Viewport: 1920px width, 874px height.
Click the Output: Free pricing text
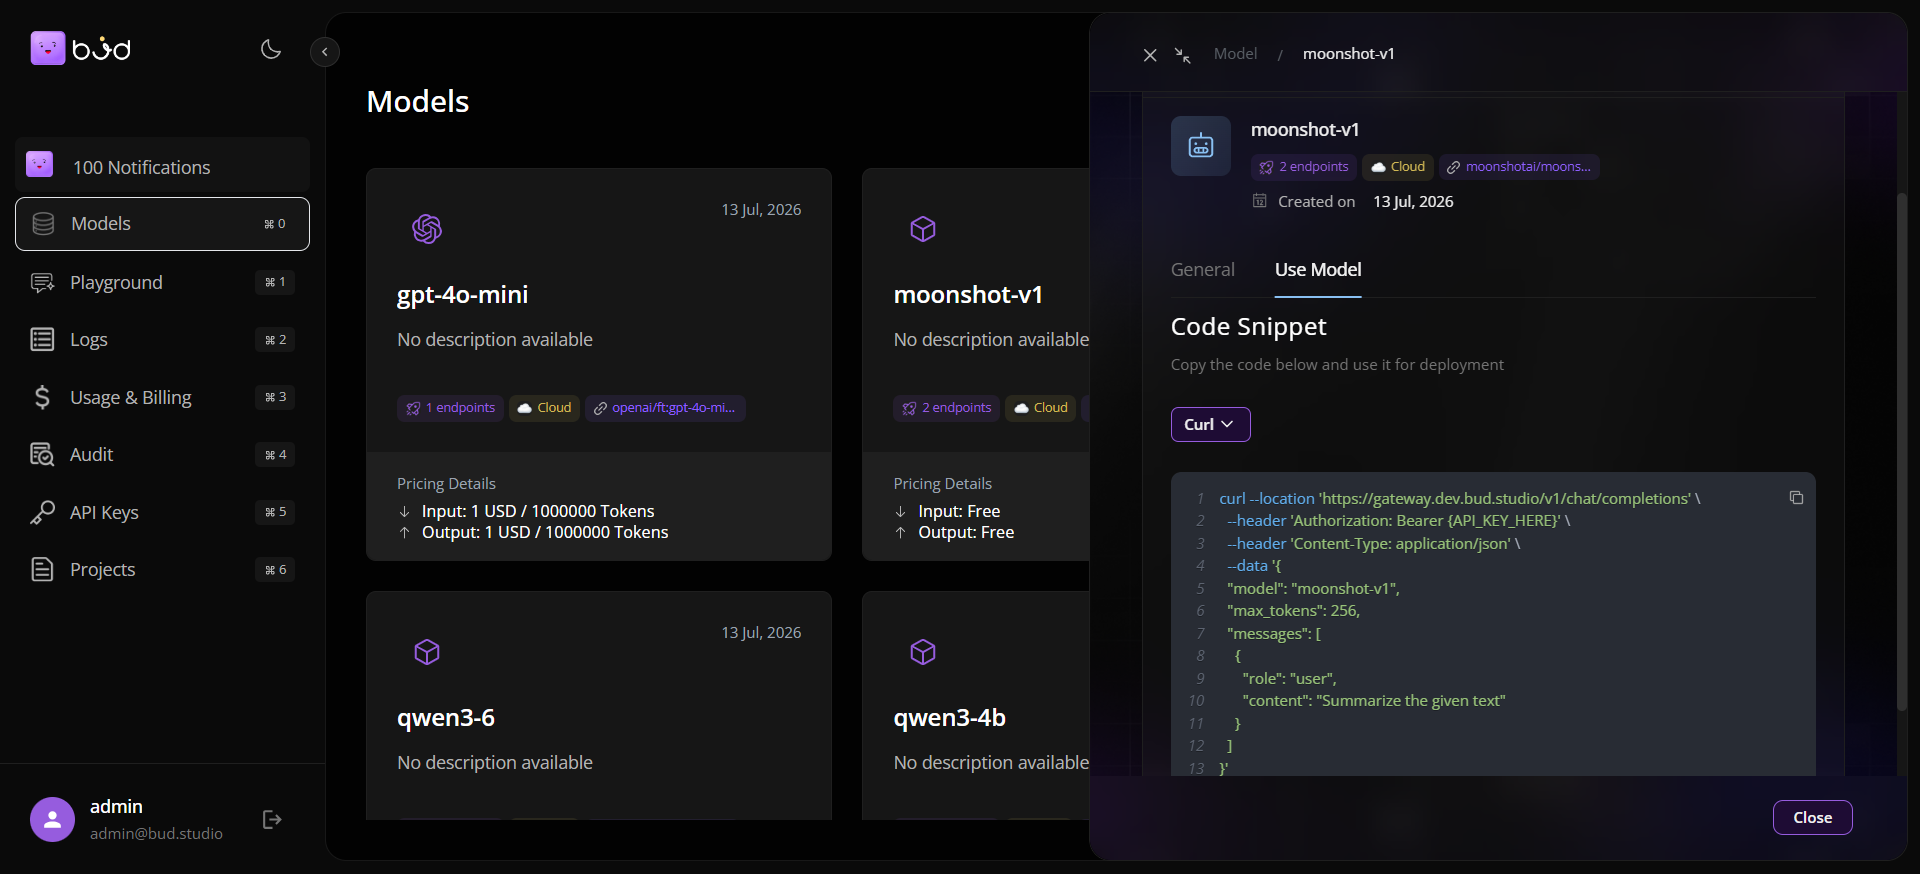(x=966, y=533)
